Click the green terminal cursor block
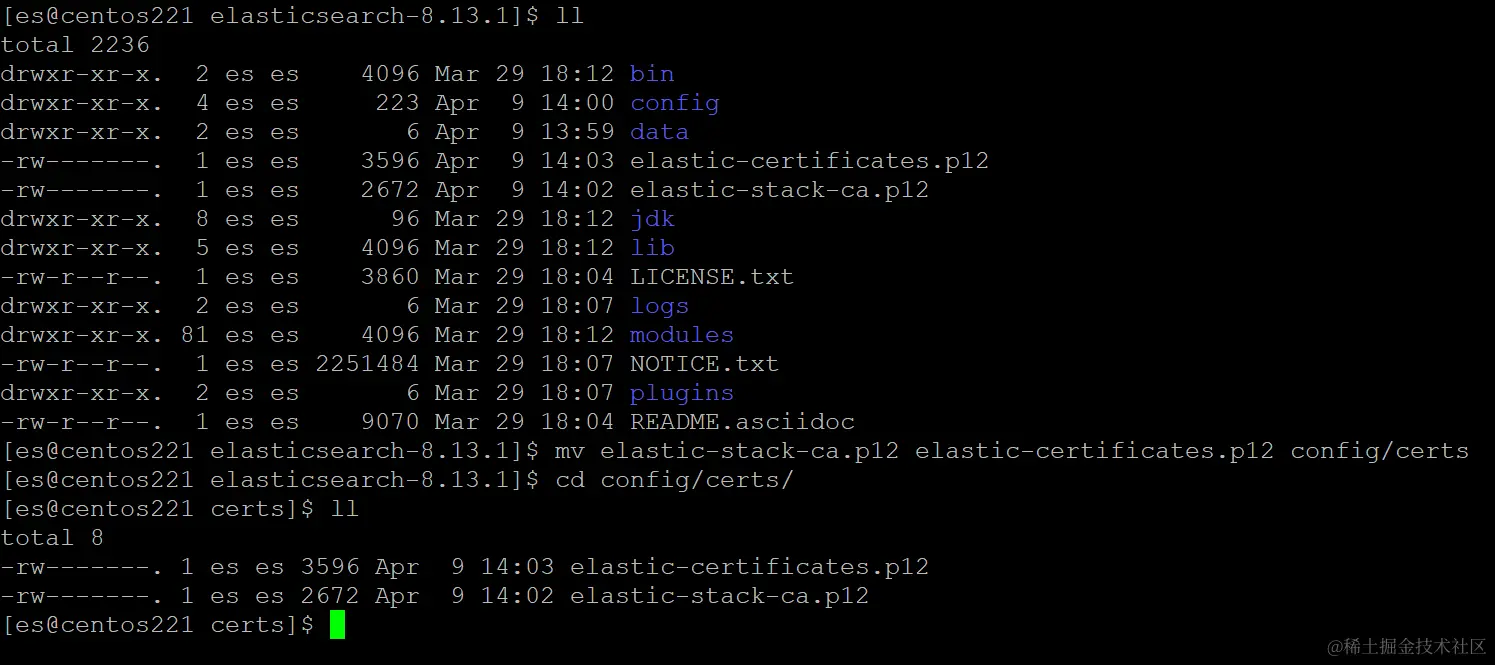 [x=337, y=625]
